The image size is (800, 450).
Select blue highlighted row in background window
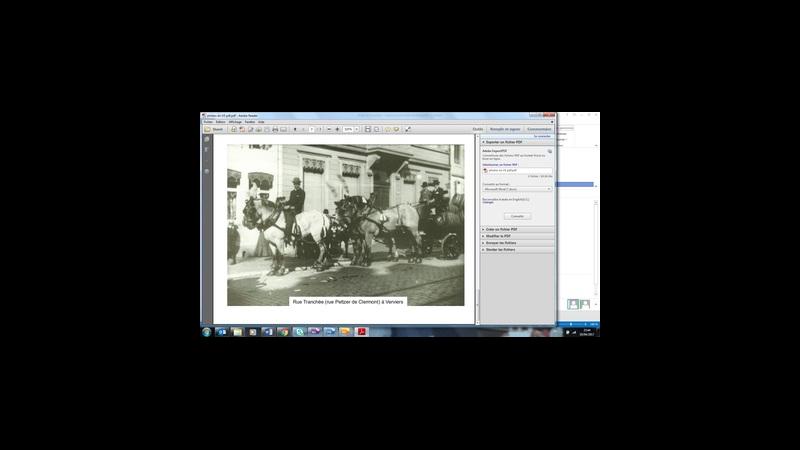574,184
